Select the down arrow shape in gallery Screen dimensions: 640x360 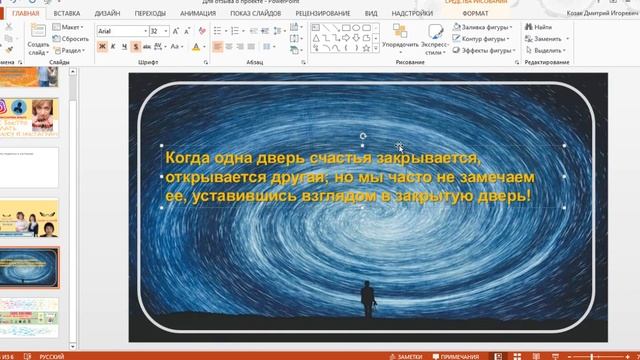click(x=356, y=38)
